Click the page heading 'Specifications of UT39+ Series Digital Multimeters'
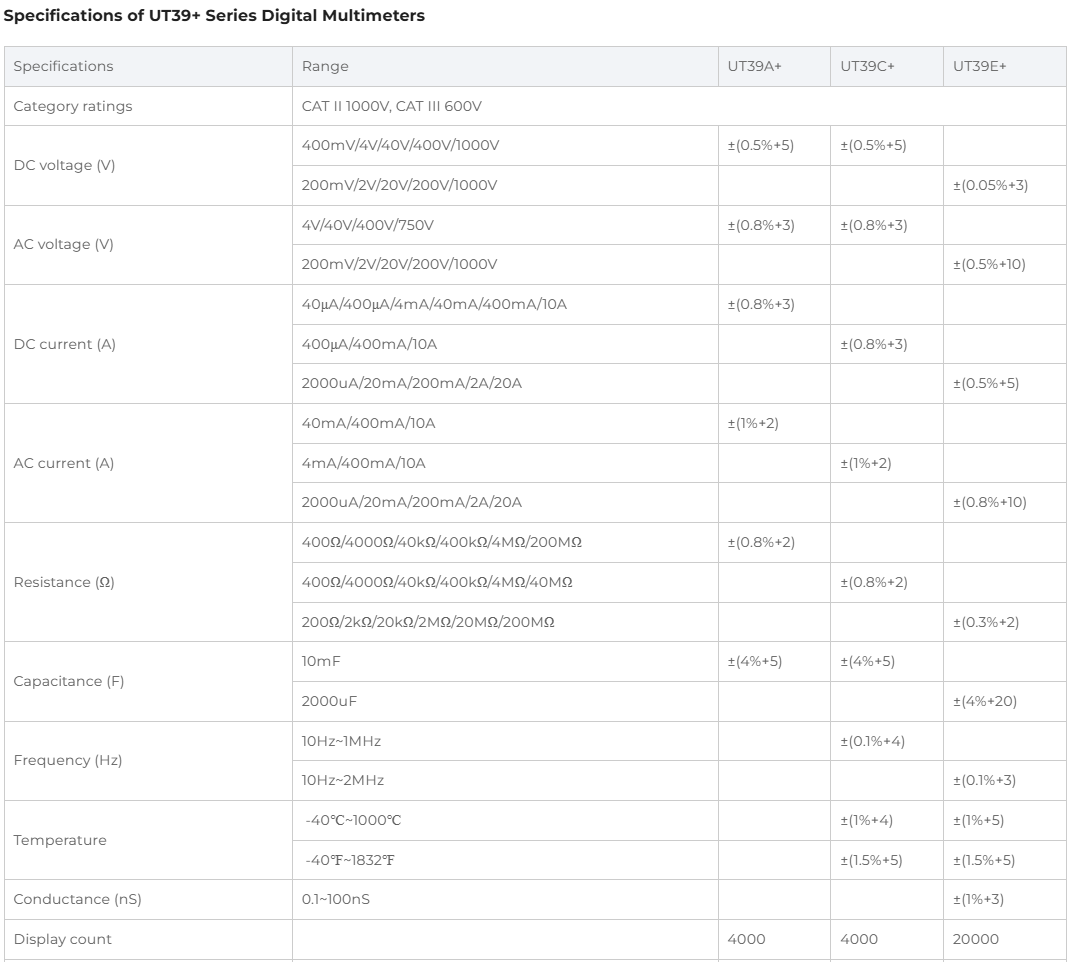Screen dimensions: 1070x962 click(x=214, y=16)
